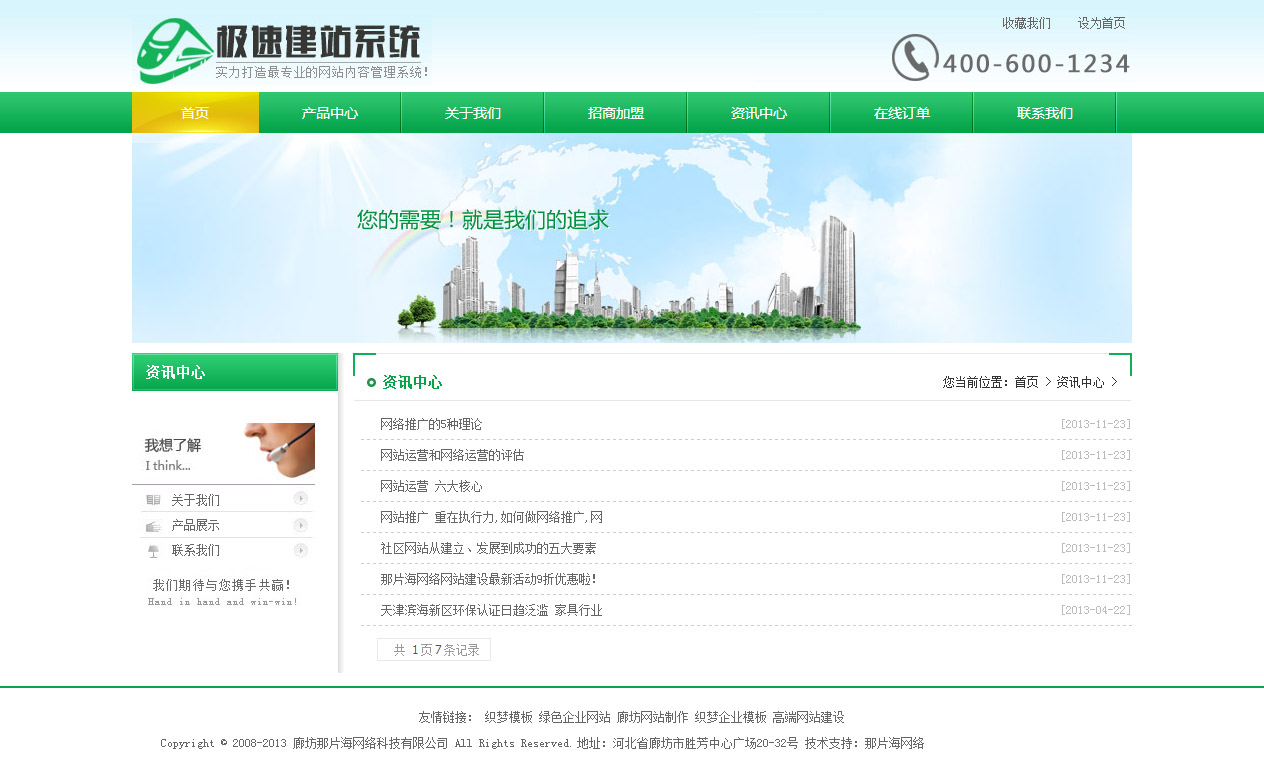This screenshot has width=1264, height=772.
Task: Click the 织梦模板 friendly link in footer
Action: [x=508, y=717]
